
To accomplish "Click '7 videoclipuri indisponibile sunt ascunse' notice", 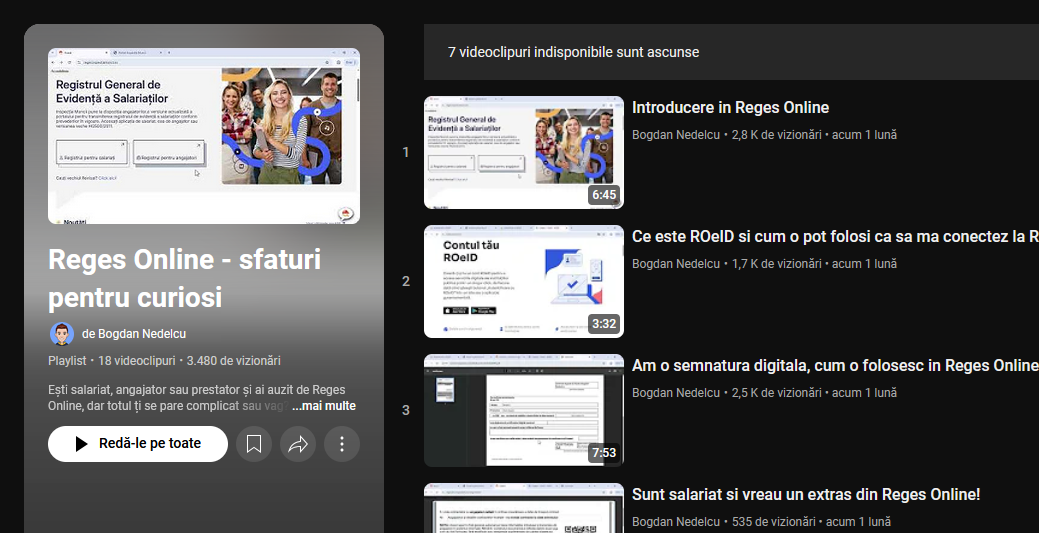I will [x=574, y=52].
